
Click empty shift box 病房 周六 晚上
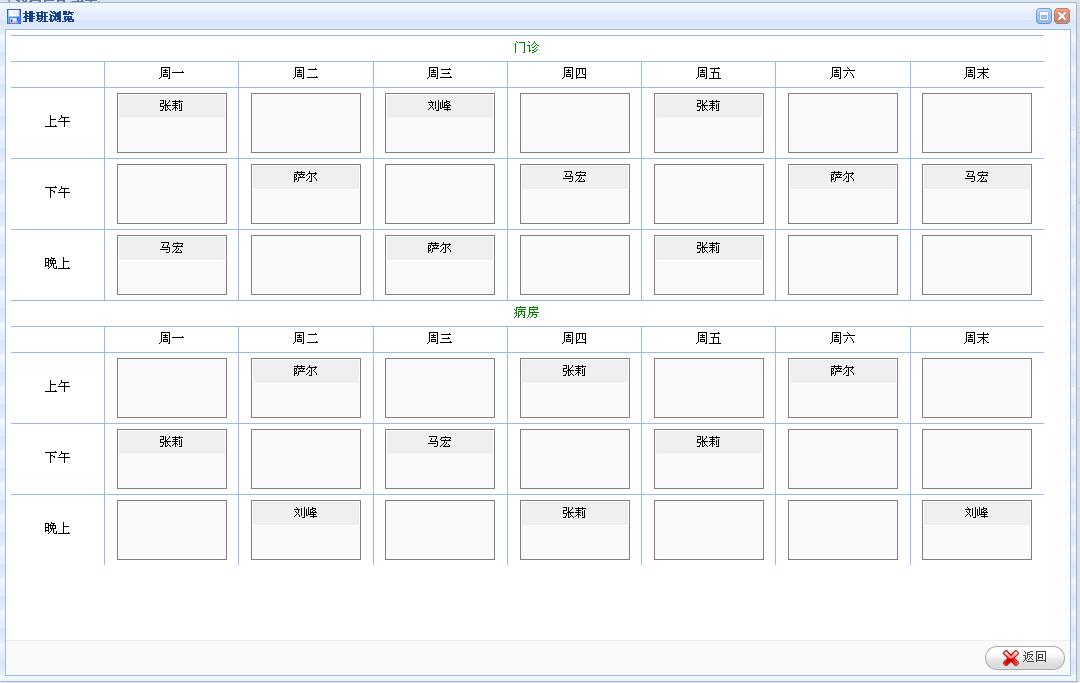842,529
